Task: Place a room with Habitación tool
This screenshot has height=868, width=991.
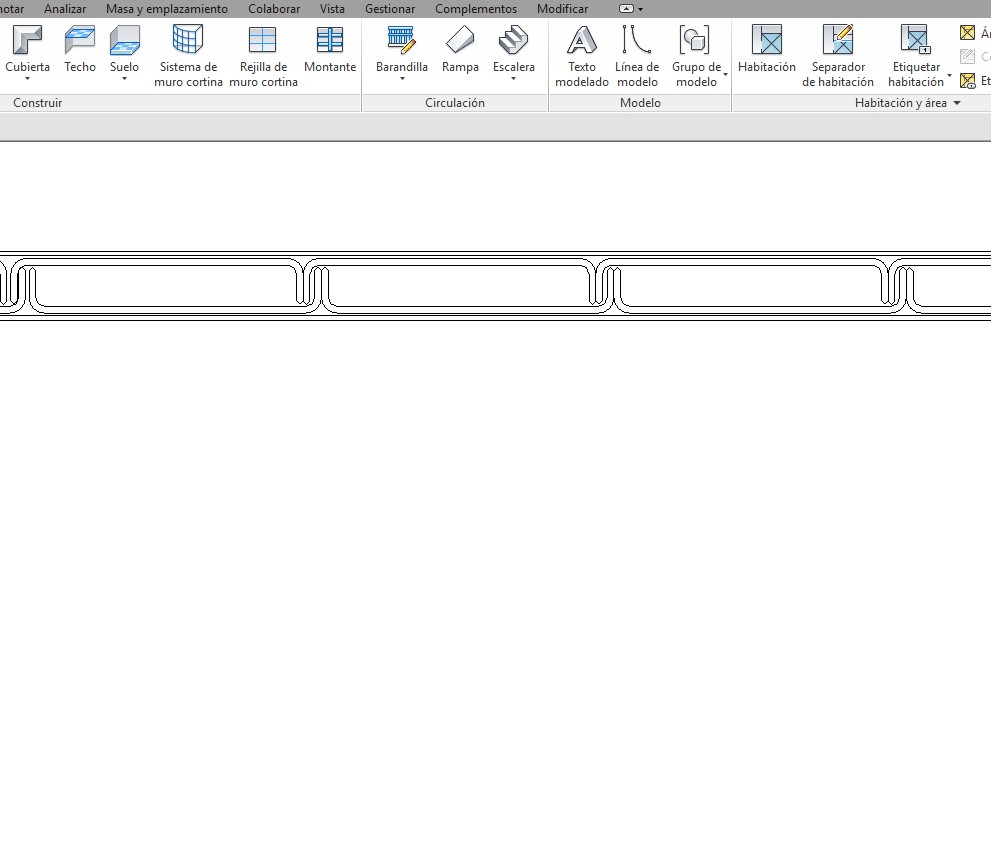Action: click(766, 50)
